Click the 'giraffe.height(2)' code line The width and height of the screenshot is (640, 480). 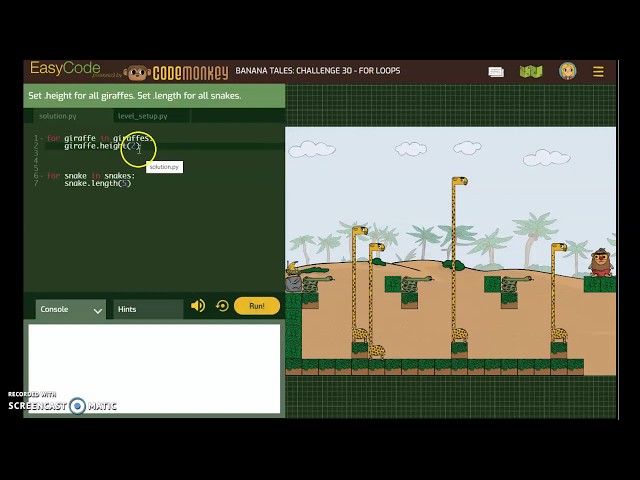pos(102,146)
